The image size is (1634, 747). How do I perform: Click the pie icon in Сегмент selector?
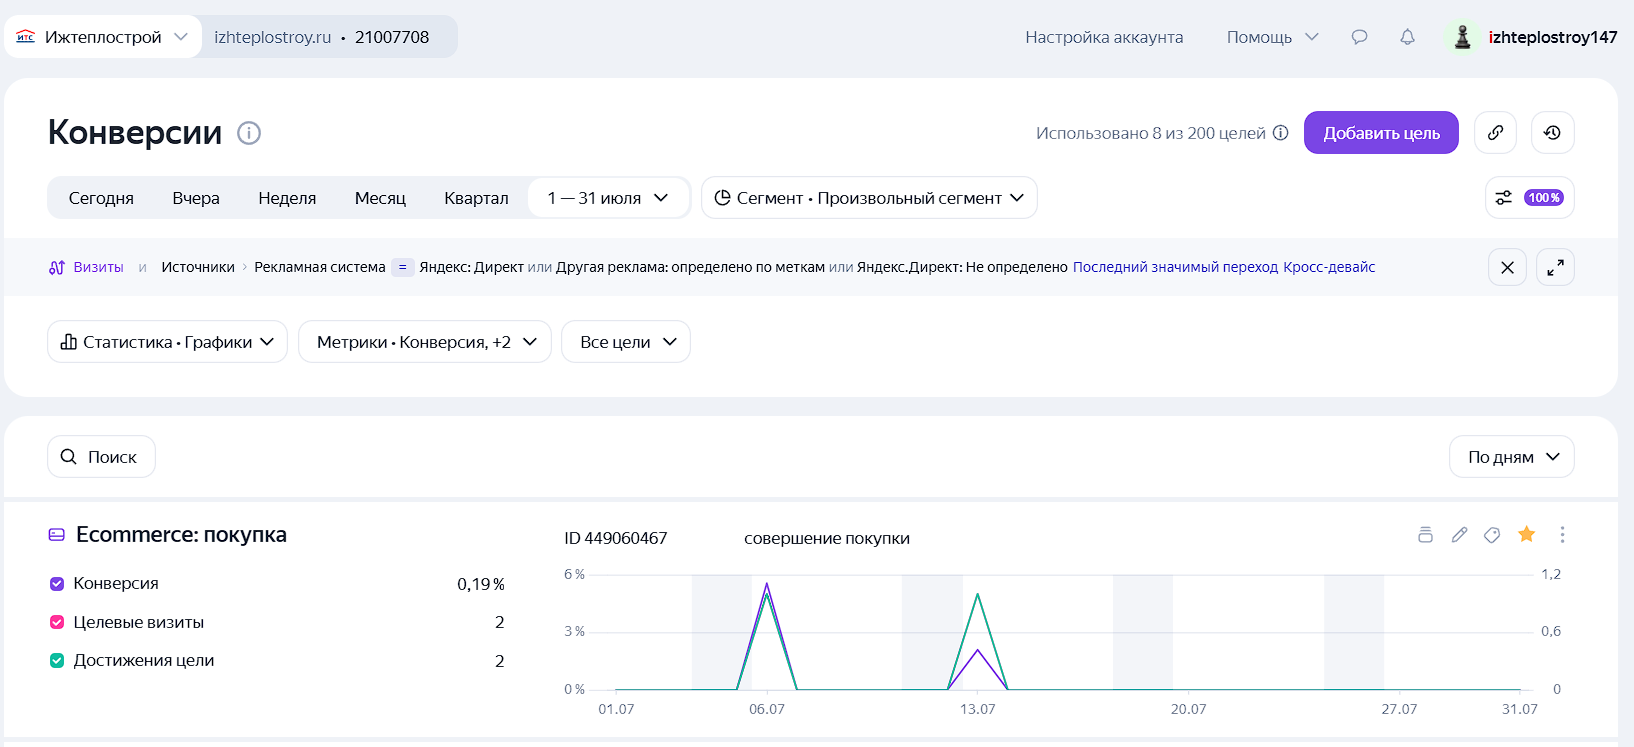click(722, 198)
